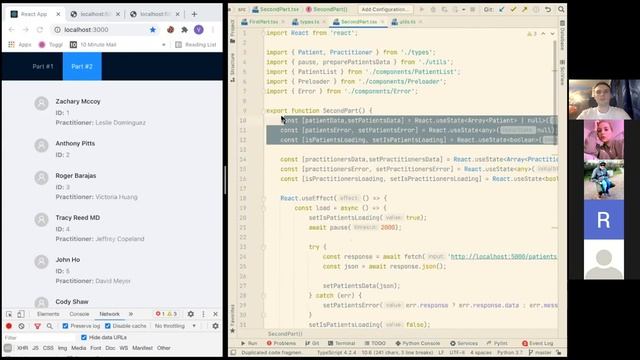The height and width of the screenshot is (360, 640).
Task: Open a new Chrome tab with plus
Action: (194, 14)
